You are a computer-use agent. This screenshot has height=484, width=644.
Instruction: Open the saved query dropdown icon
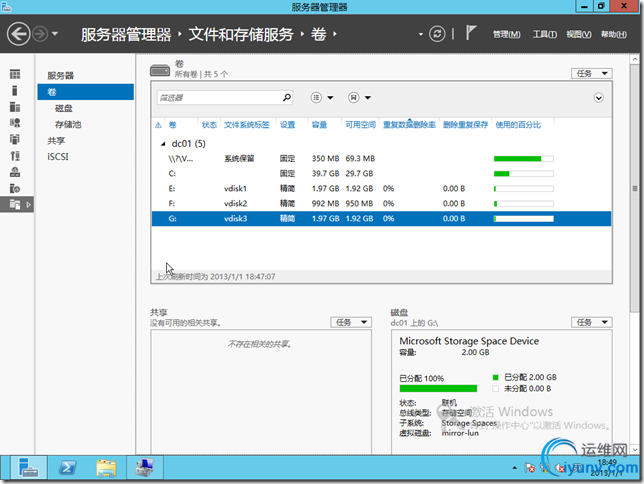pos(359,97)
